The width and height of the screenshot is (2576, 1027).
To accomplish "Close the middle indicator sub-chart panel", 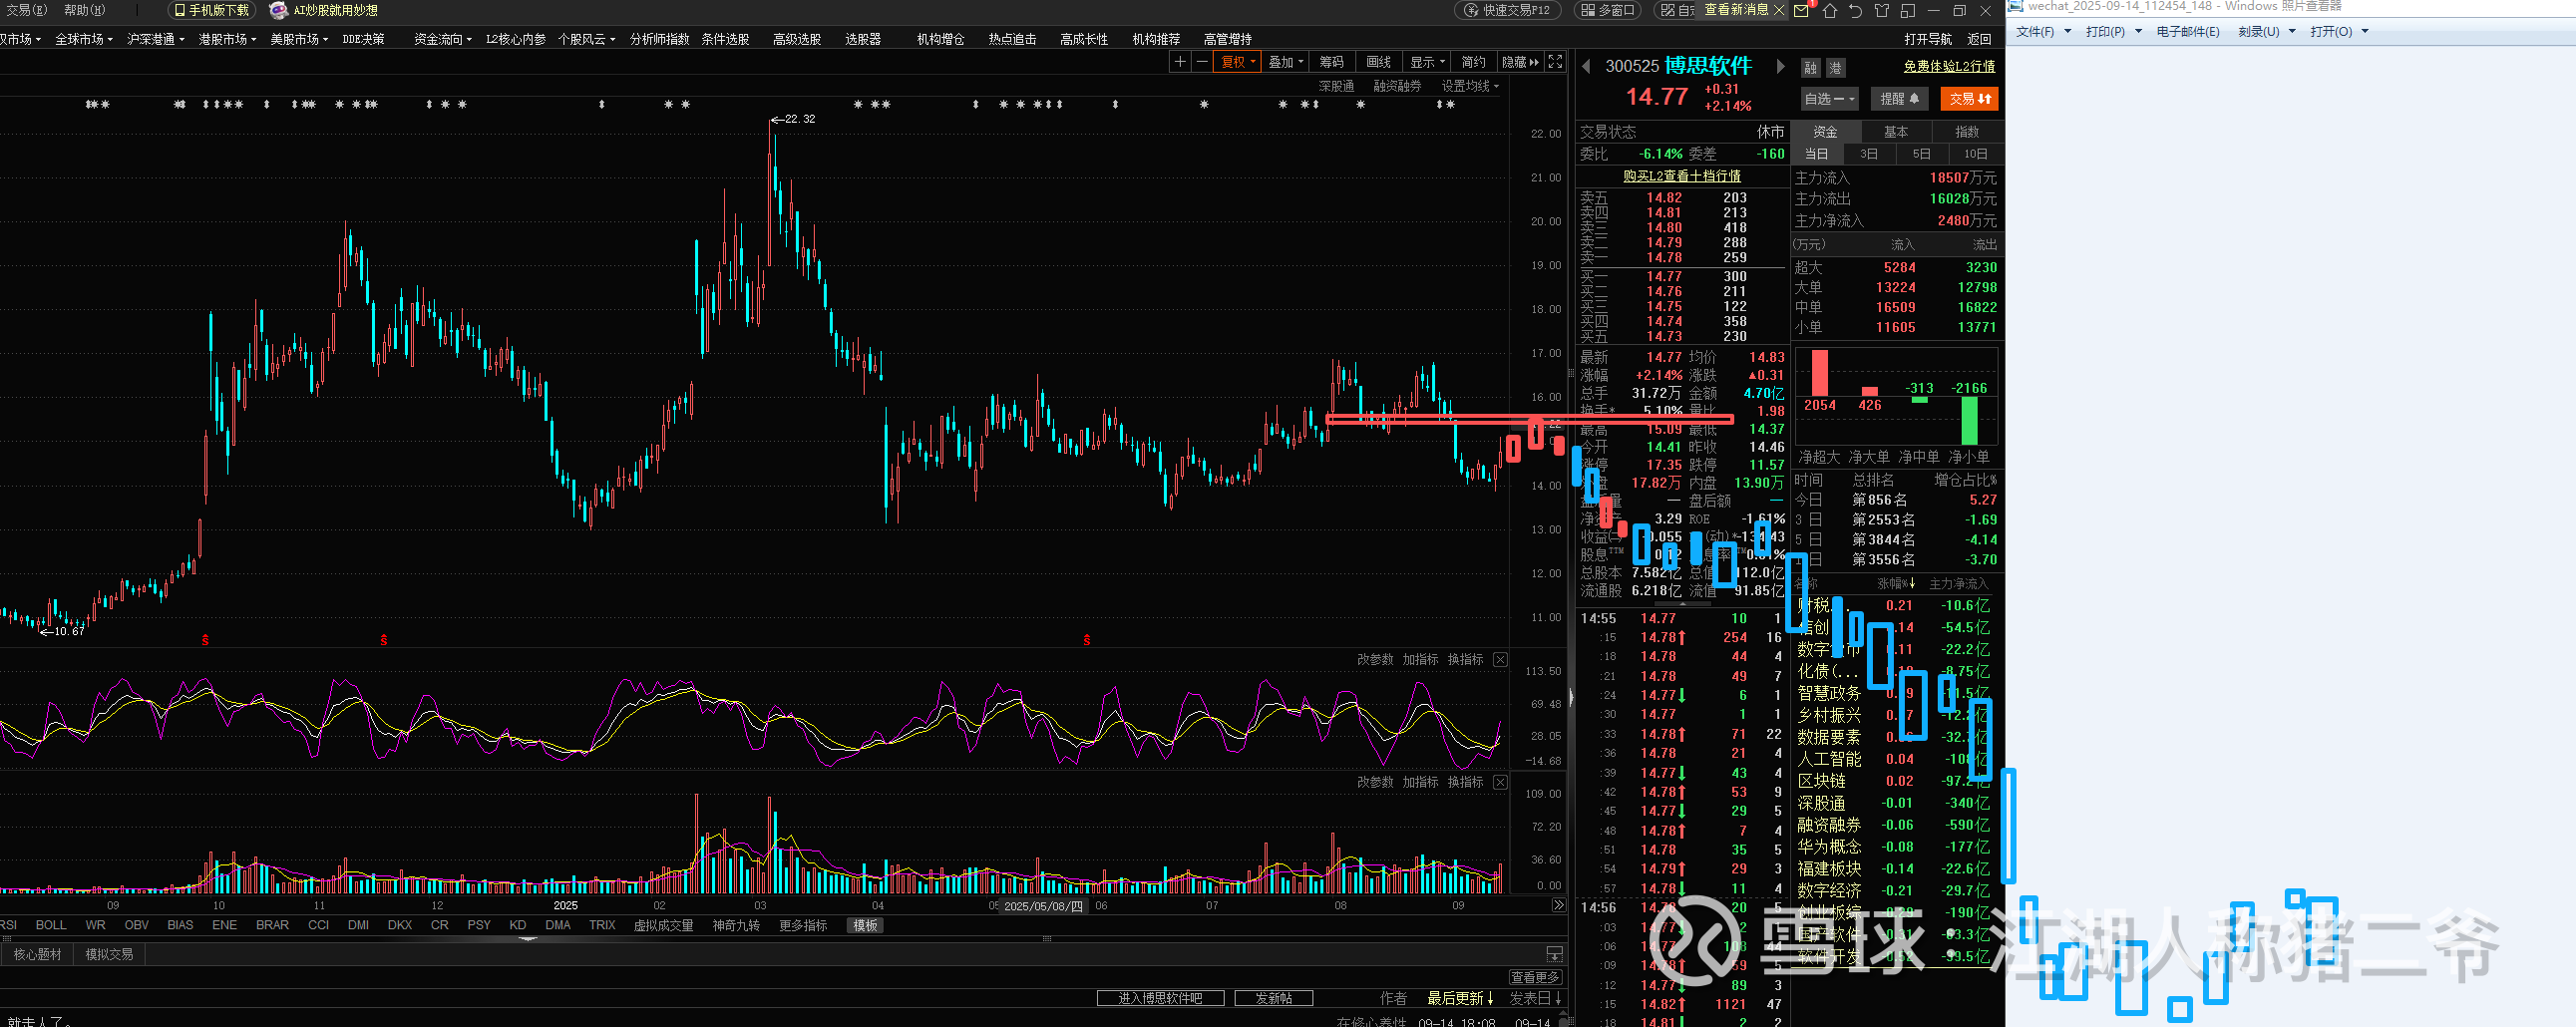I will [x=1500, y=660].
